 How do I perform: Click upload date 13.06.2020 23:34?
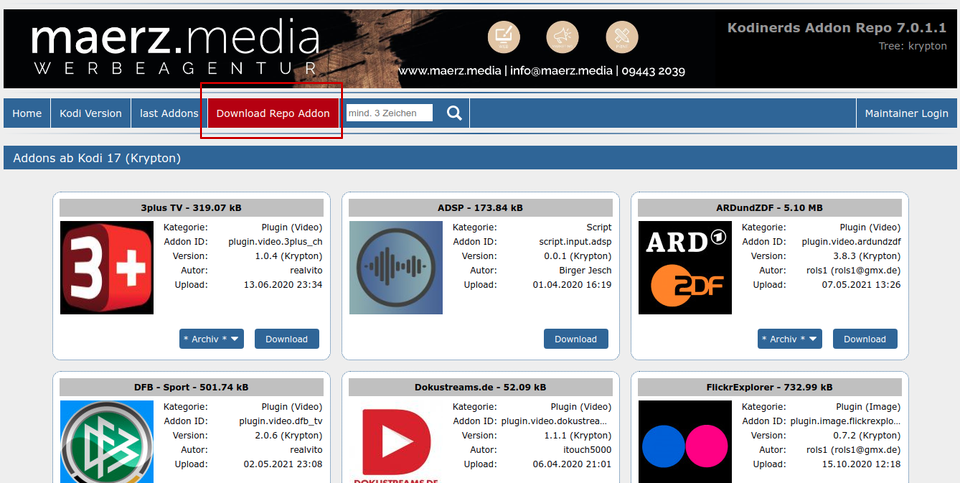pos(283,285)
